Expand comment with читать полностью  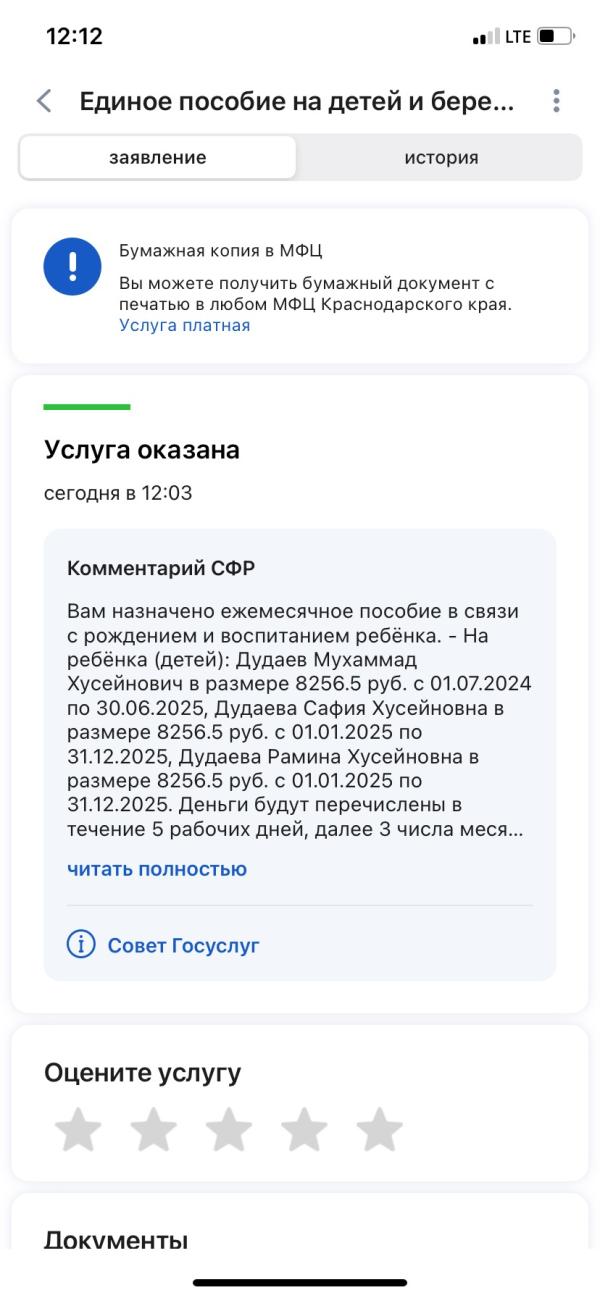click(157, 869)
